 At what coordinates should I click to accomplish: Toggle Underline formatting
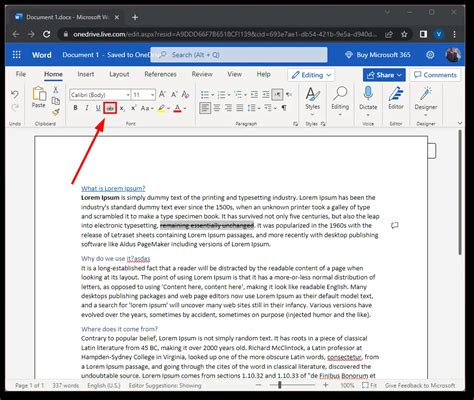point(98,108)
